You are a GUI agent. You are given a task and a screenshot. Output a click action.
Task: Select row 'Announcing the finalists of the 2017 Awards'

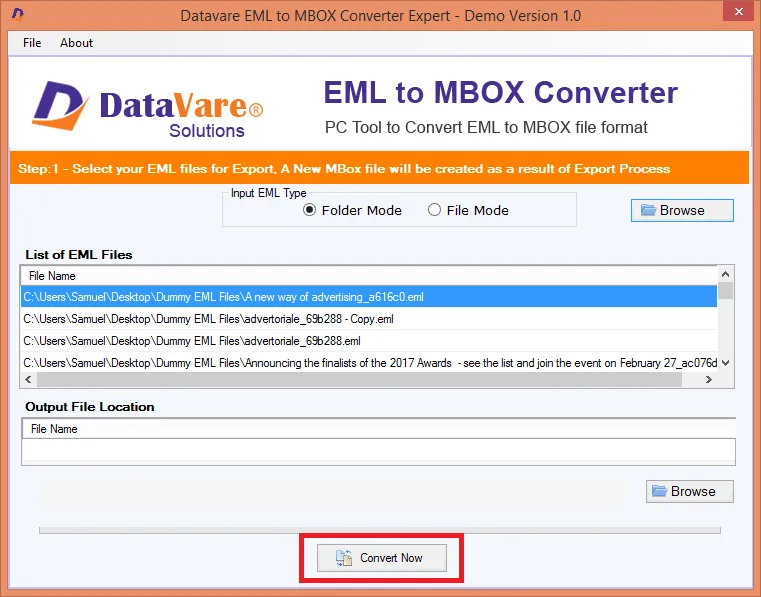pyautogui.click(x=368, y=363)
